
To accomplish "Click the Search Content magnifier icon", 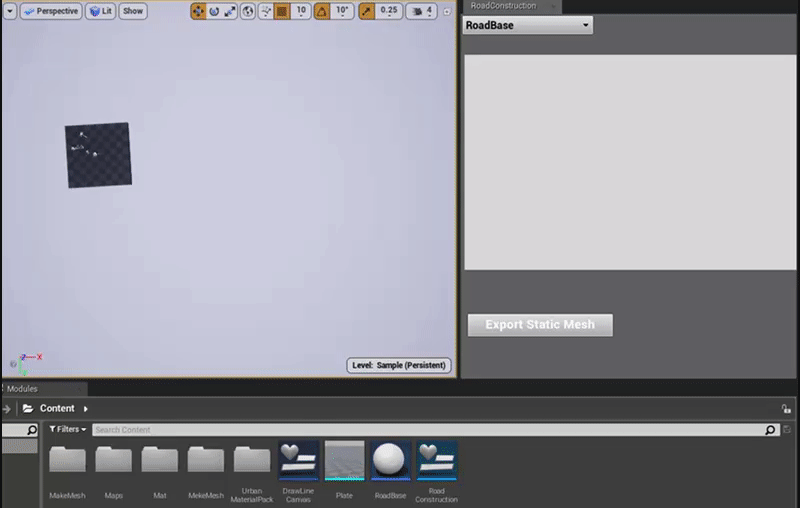I will coord(770,430).
